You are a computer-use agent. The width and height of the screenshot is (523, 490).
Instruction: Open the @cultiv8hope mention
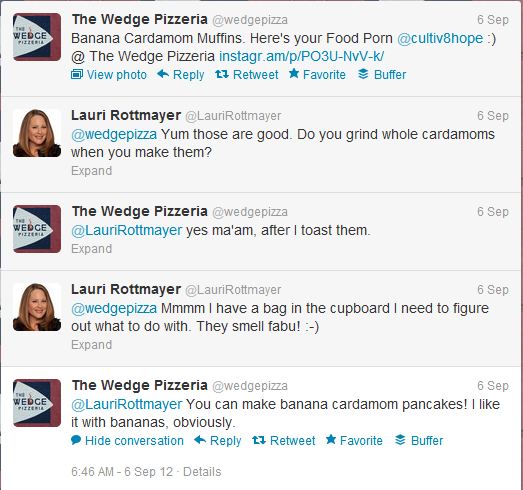tap(440, 38)
